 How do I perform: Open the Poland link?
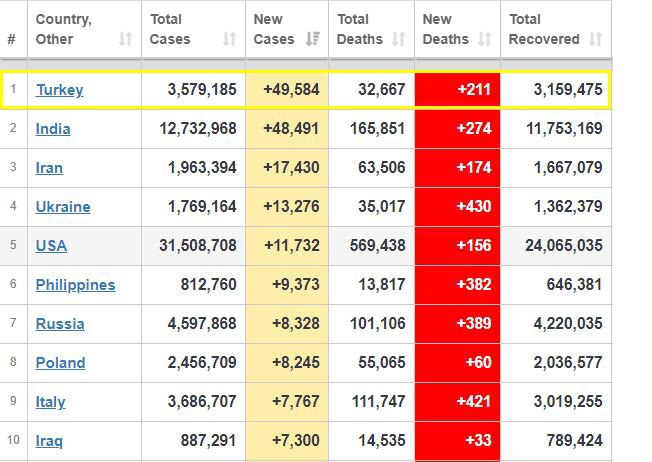coord(60,363)
